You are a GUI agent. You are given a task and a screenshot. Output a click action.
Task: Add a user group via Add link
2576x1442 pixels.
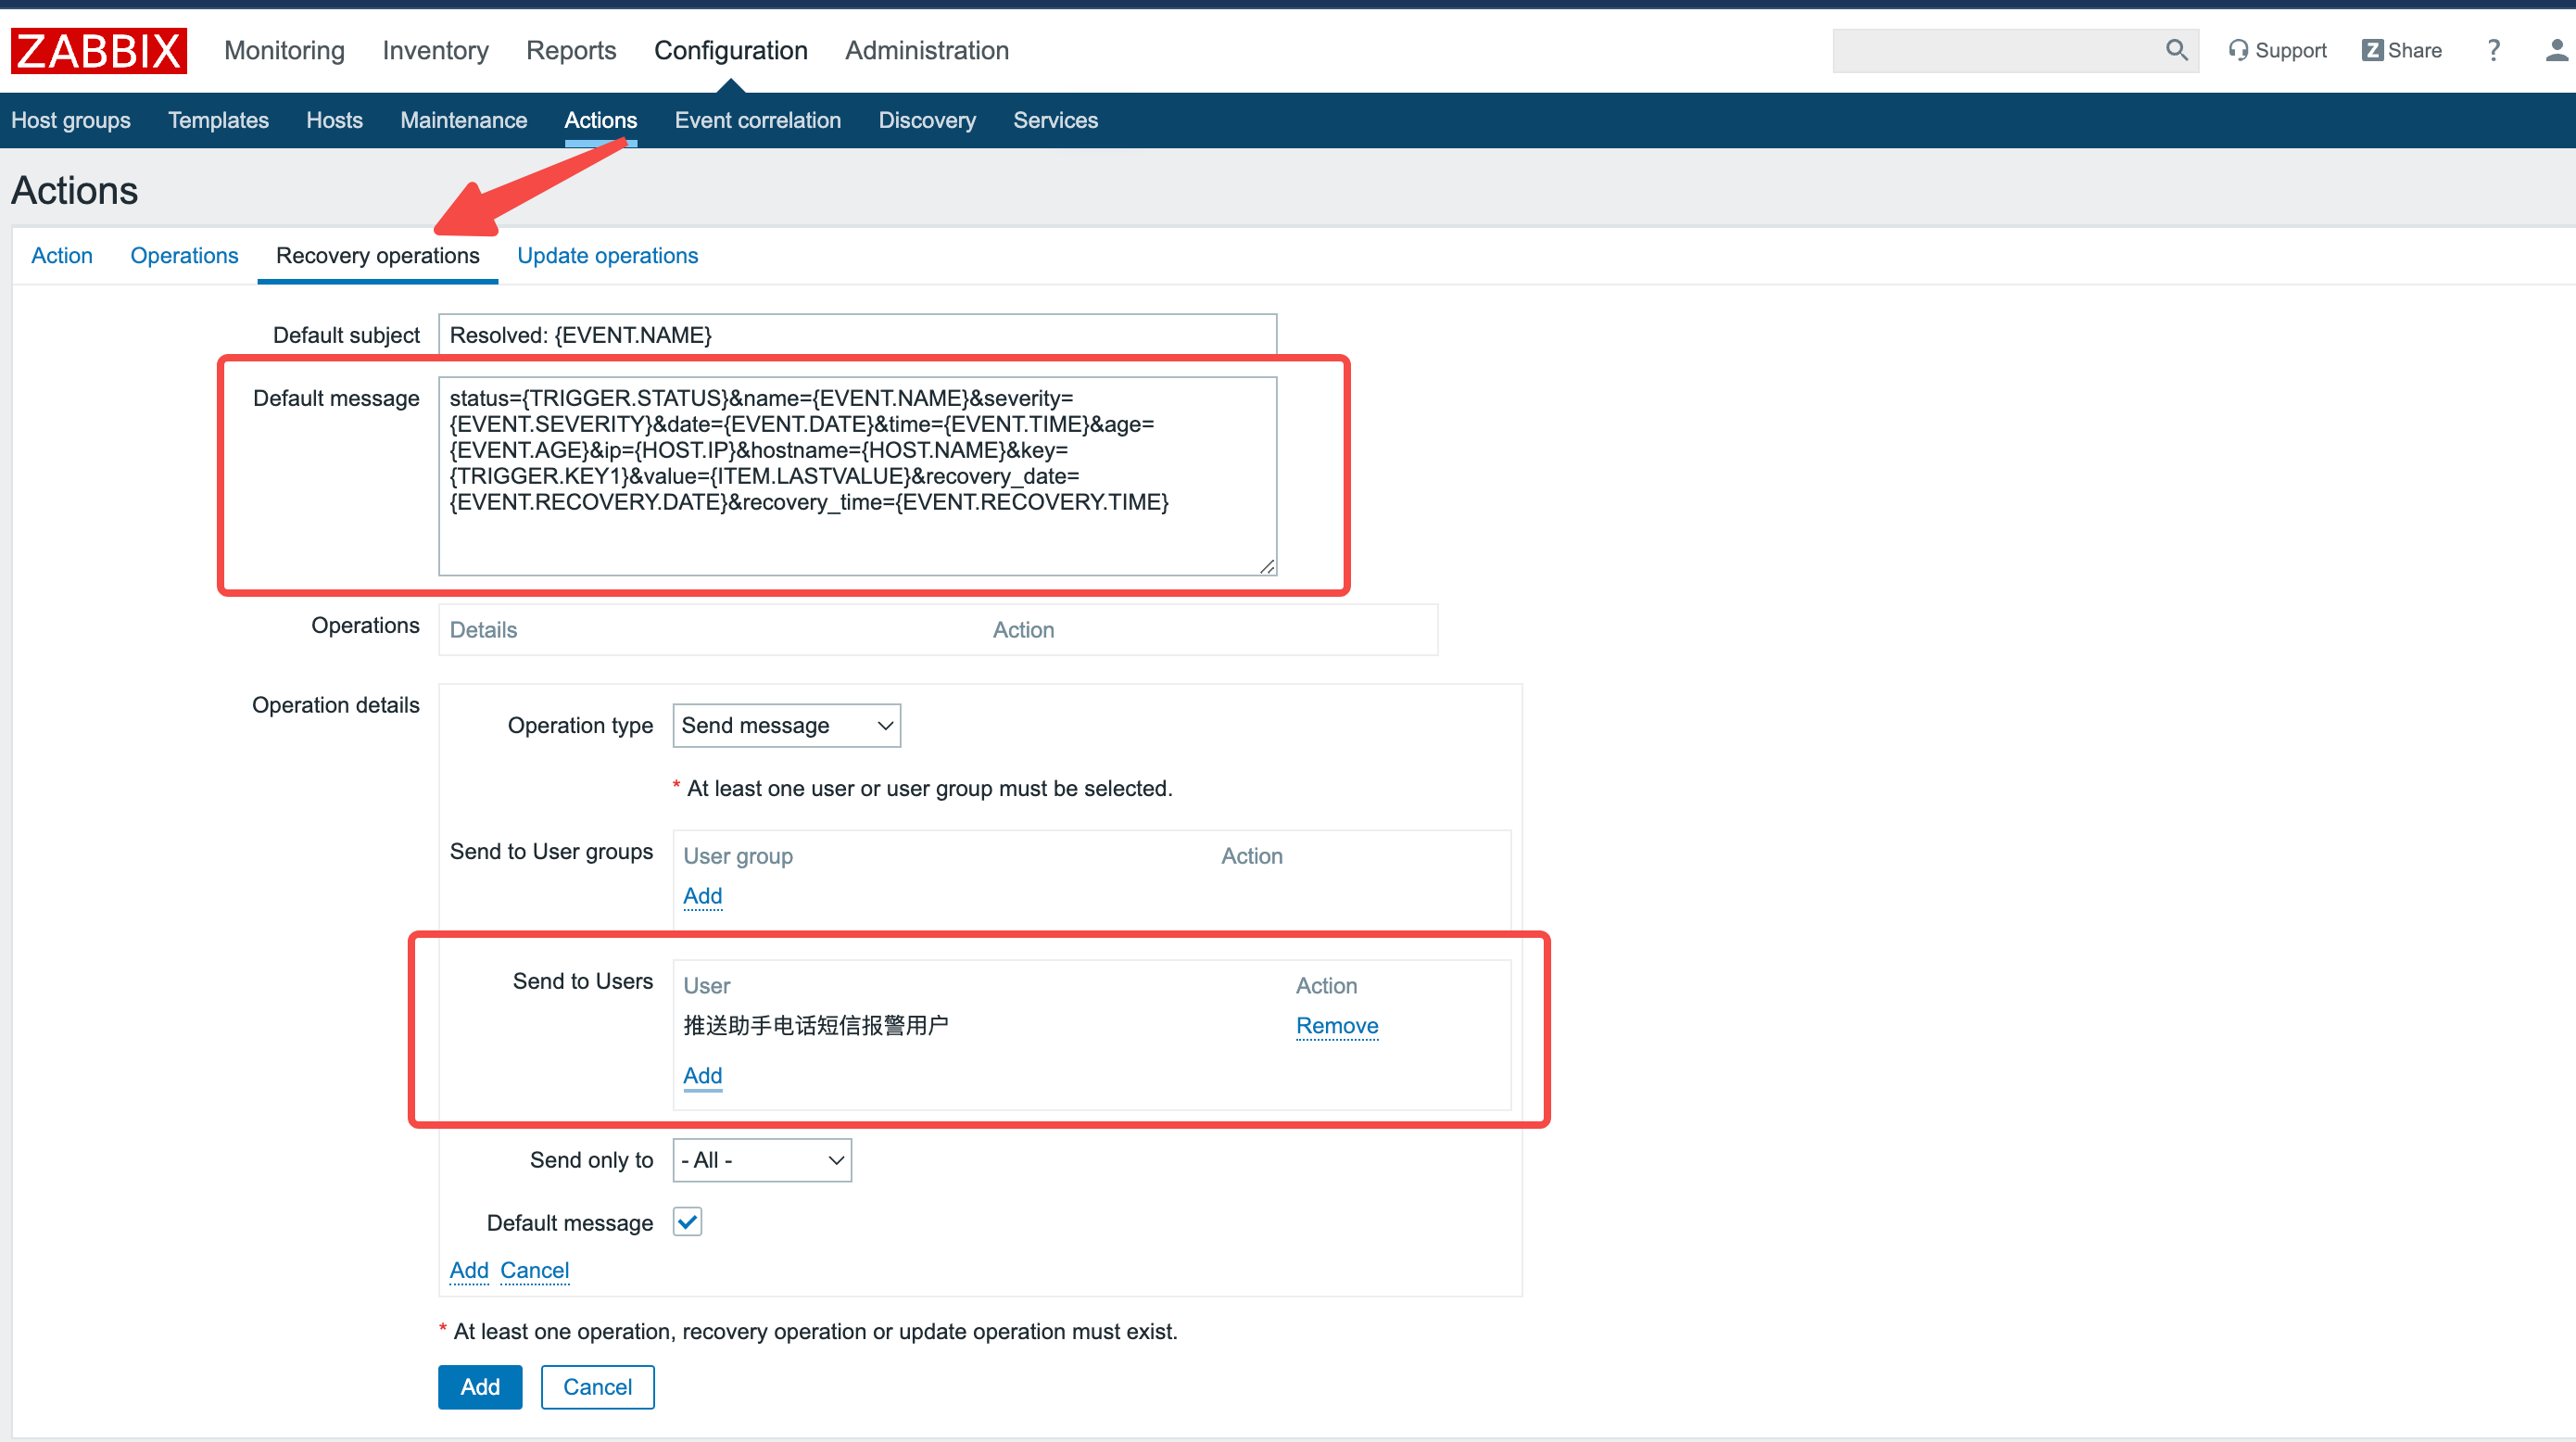coord(702,896)
